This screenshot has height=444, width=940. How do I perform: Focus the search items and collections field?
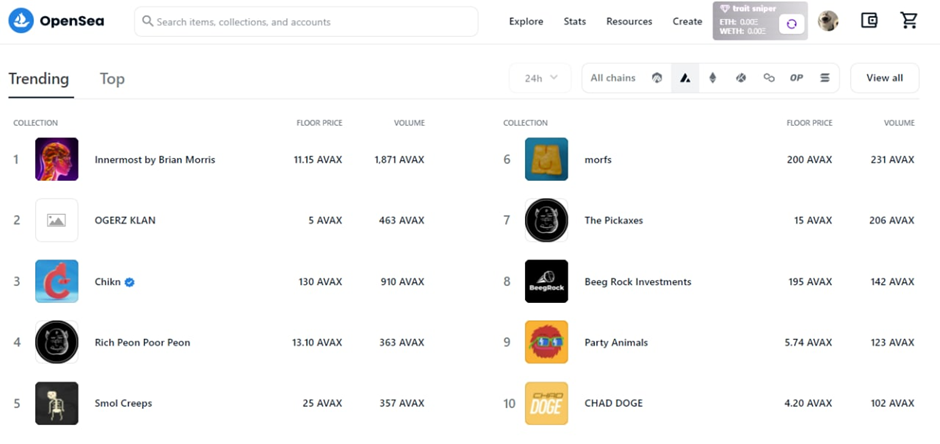(x=306, y=22)
